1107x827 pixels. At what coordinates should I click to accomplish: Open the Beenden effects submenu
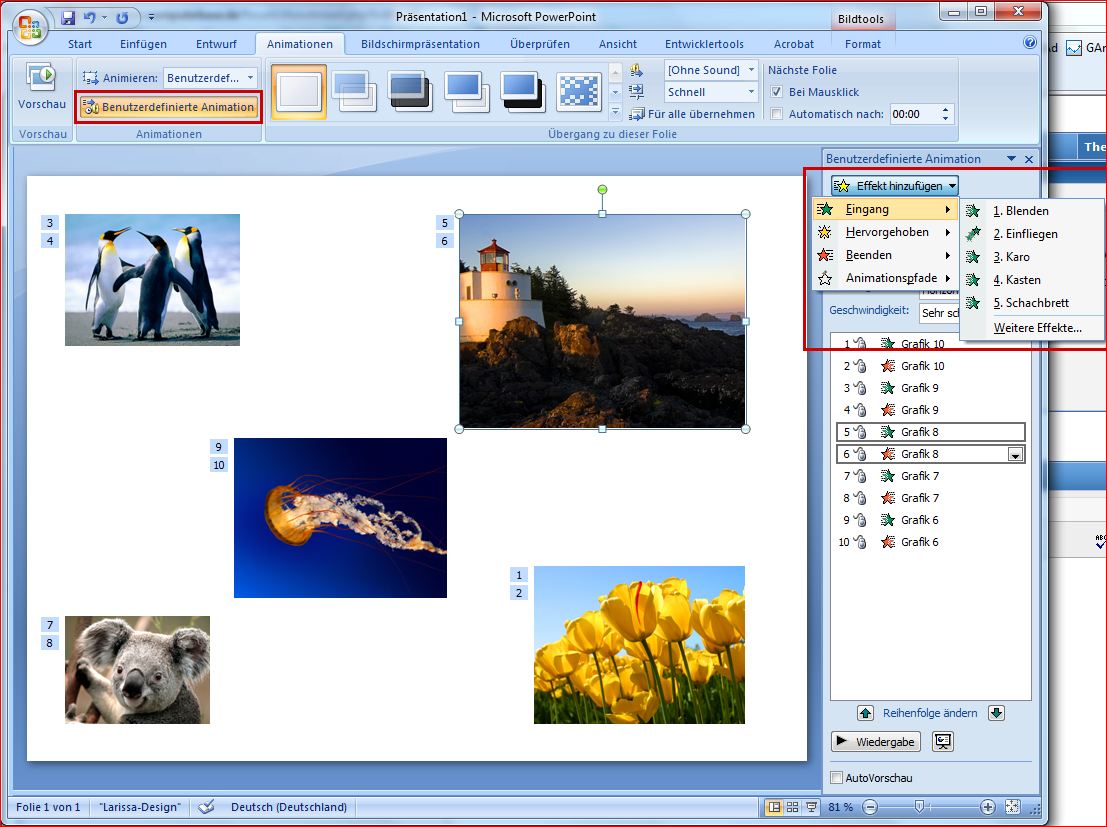coord(885,255)
